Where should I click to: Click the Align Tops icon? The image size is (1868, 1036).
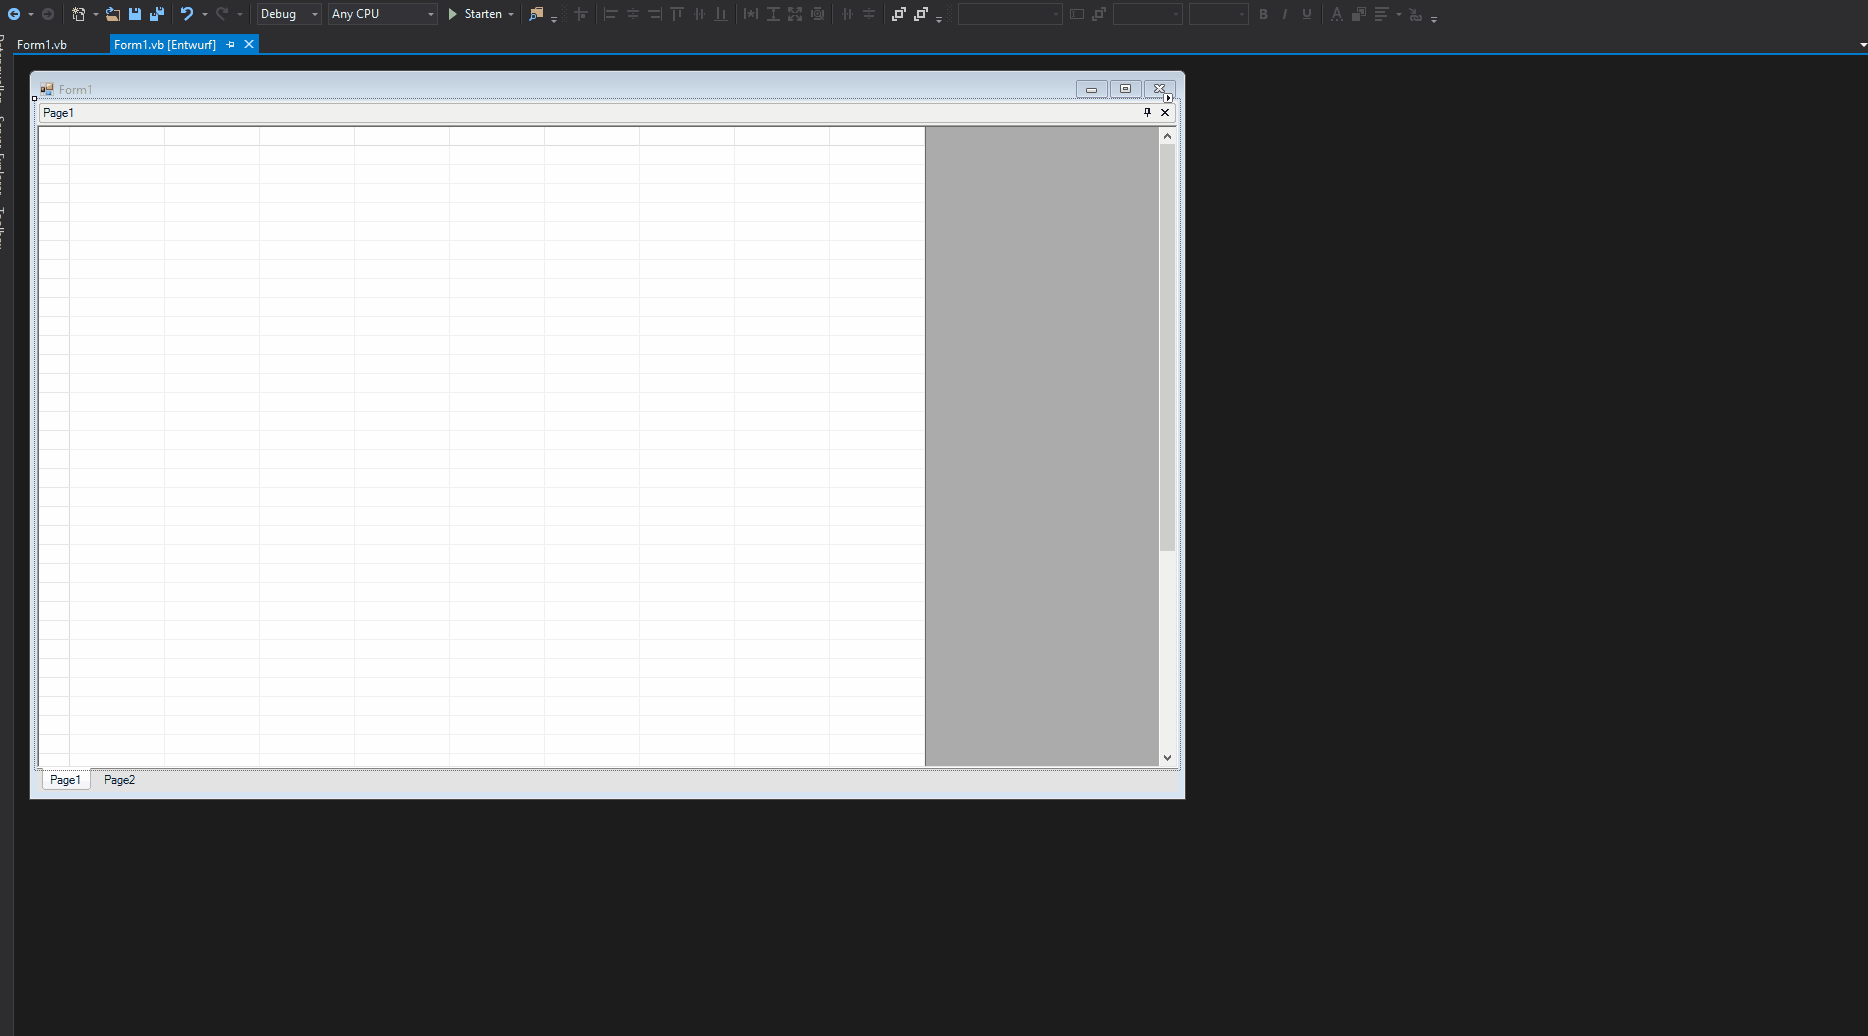(677, 14)
